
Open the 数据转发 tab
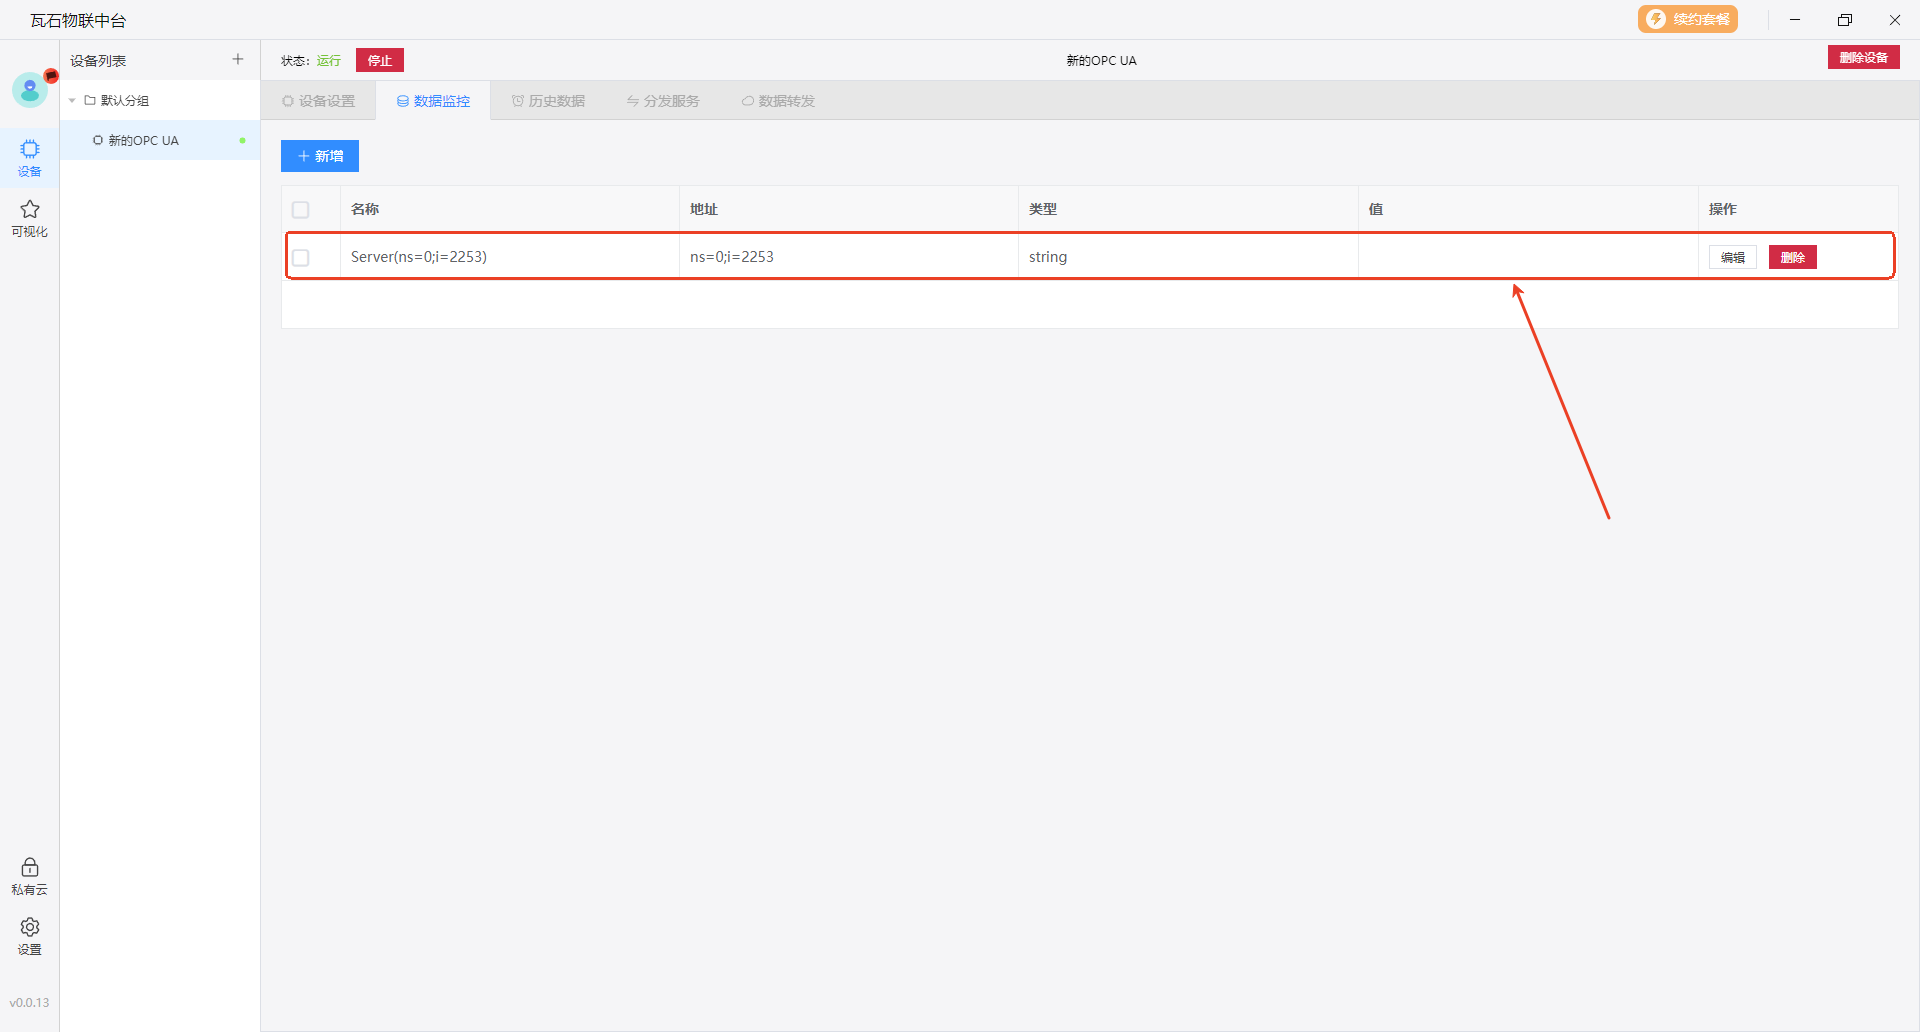pos(778,101)
